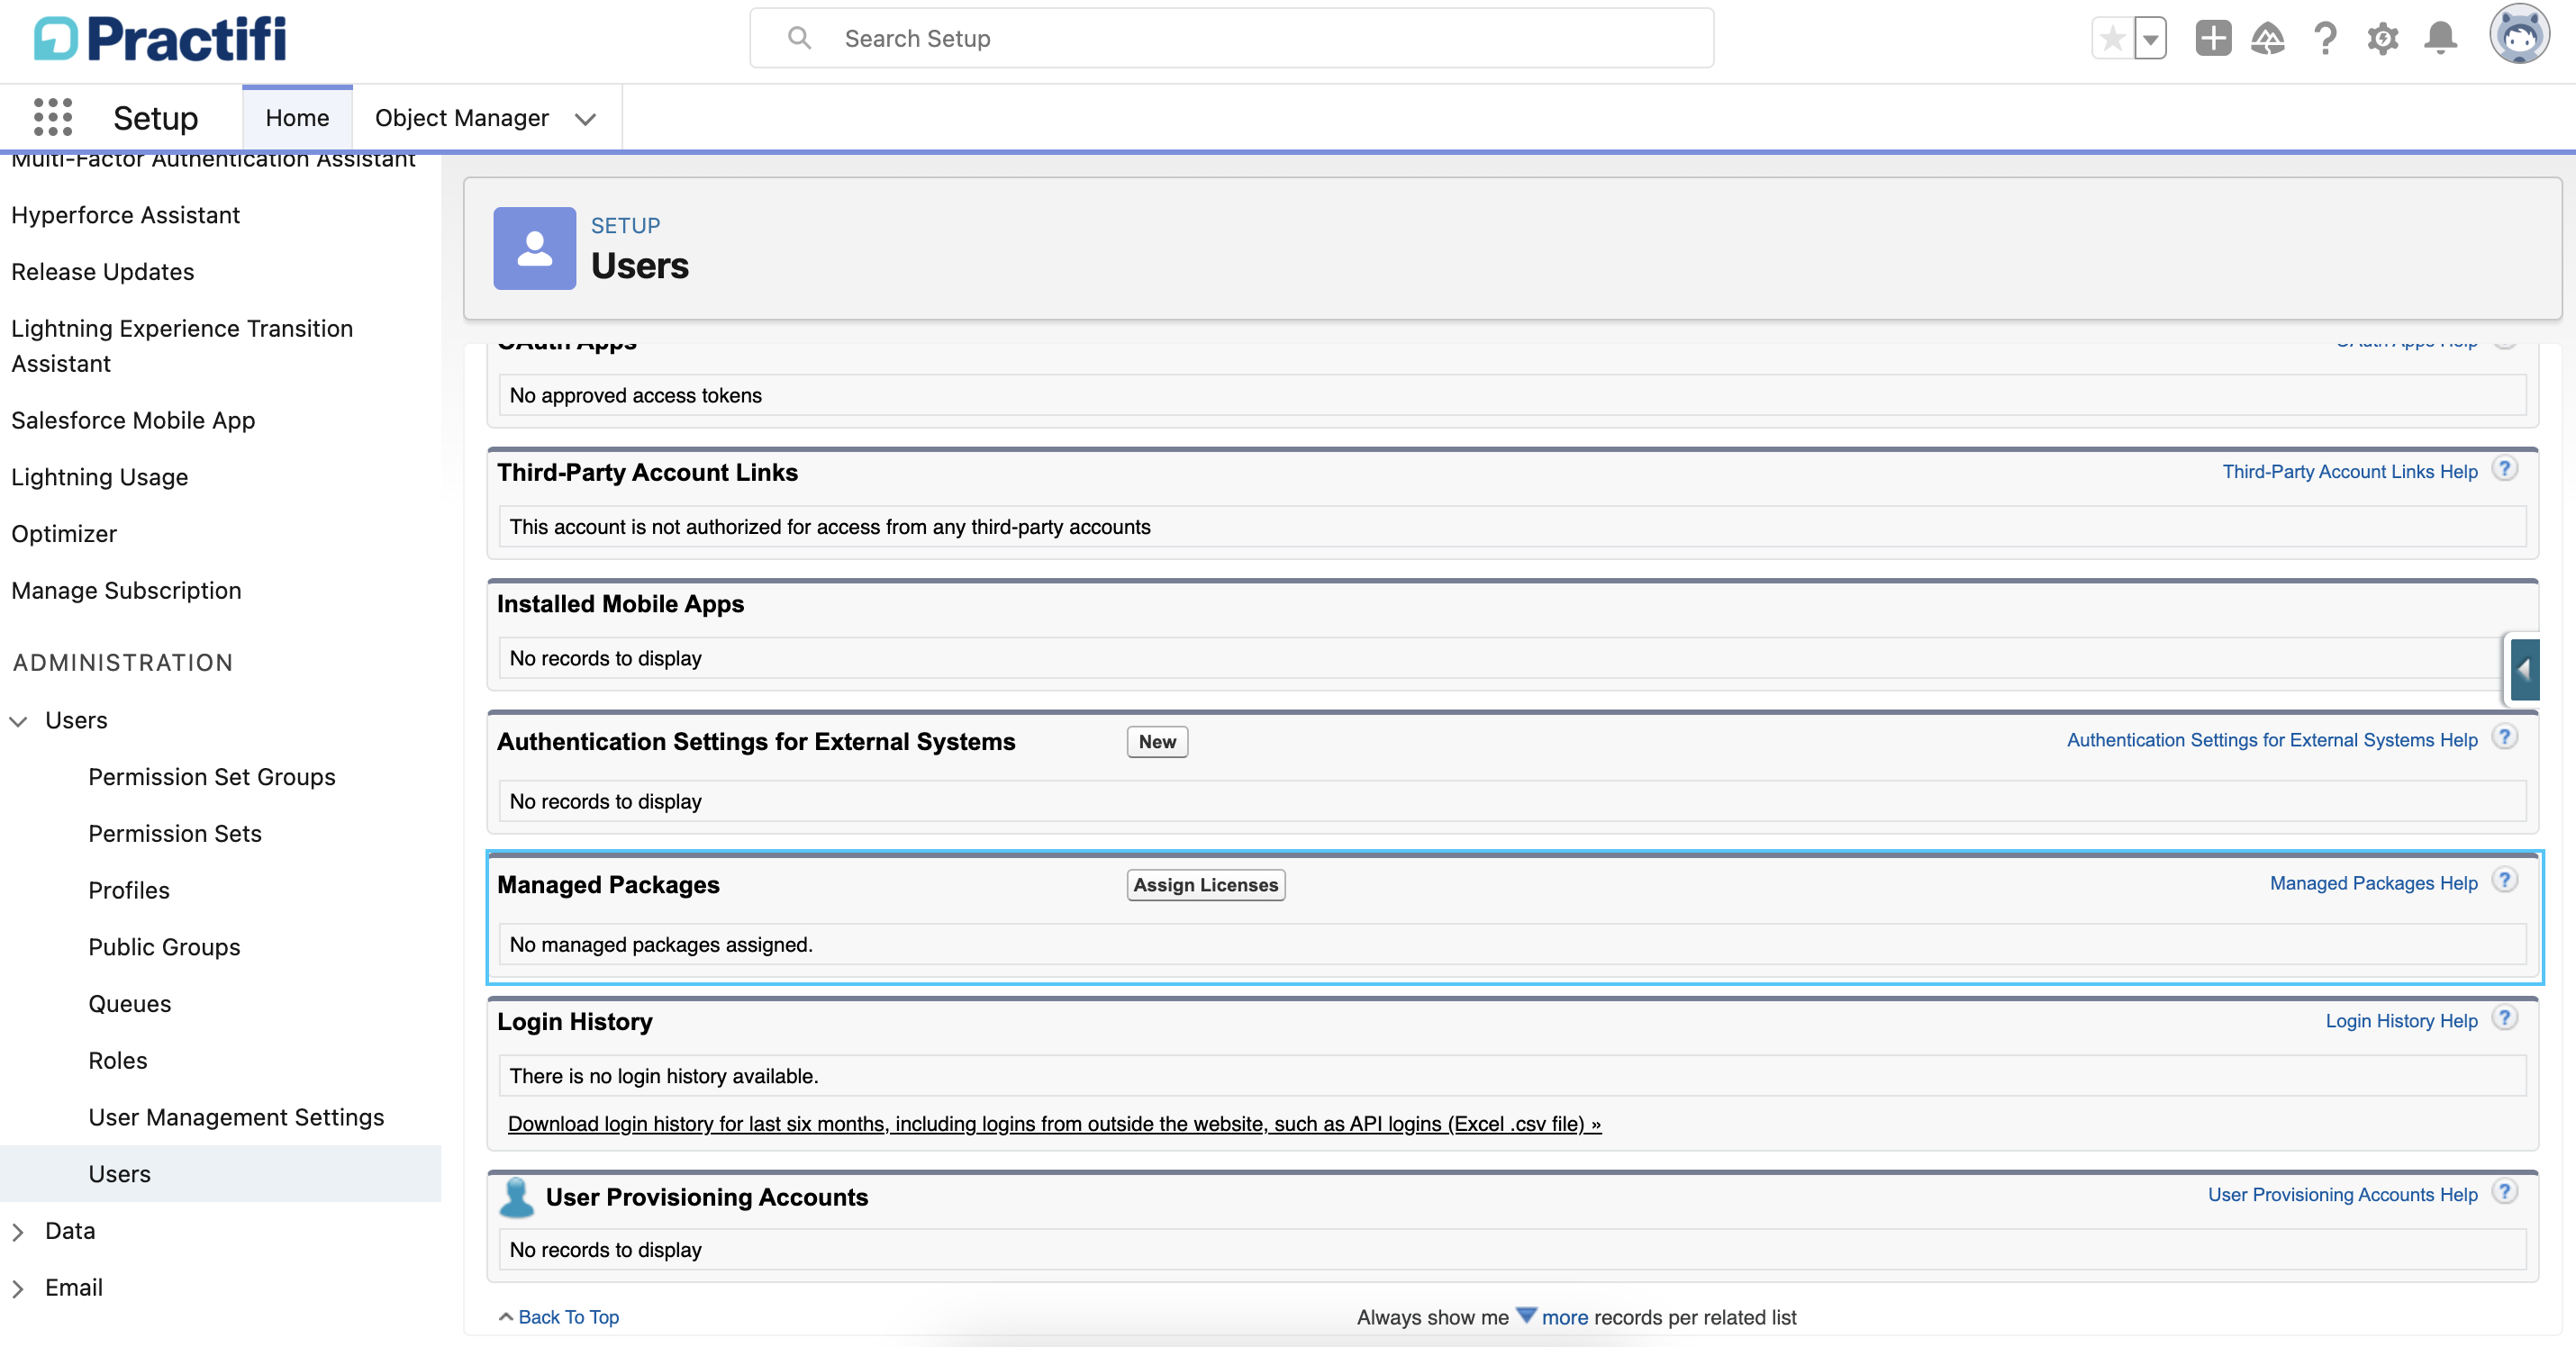The height and width of the screenshot is (1347, 2576).
Task: Open Optimizer in sidebar
Action: pyautogui.click(x=64, y=534)
